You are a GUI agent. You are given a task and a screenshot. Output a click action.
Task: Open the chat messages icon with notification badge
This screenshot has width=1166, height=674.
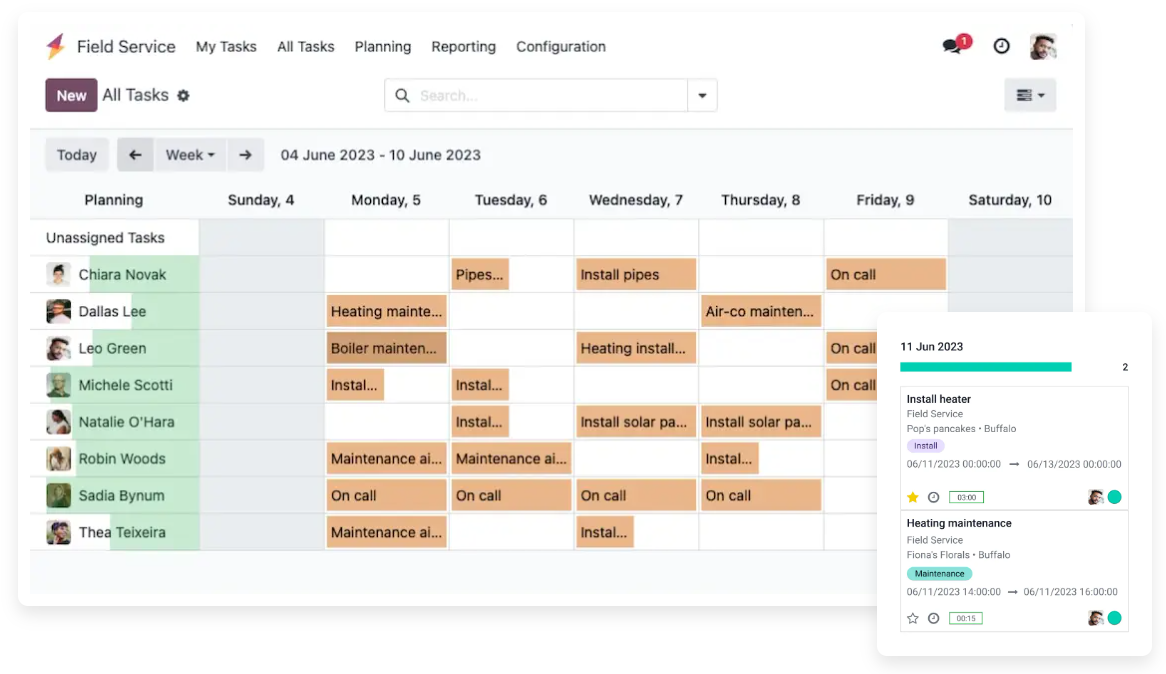953,46
